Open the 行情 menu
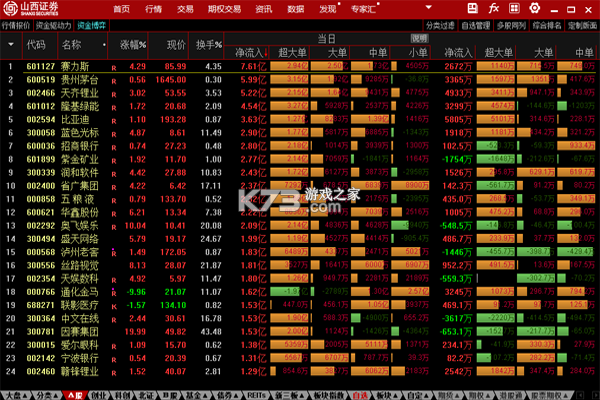600x400 pixels. pos(153,9)
